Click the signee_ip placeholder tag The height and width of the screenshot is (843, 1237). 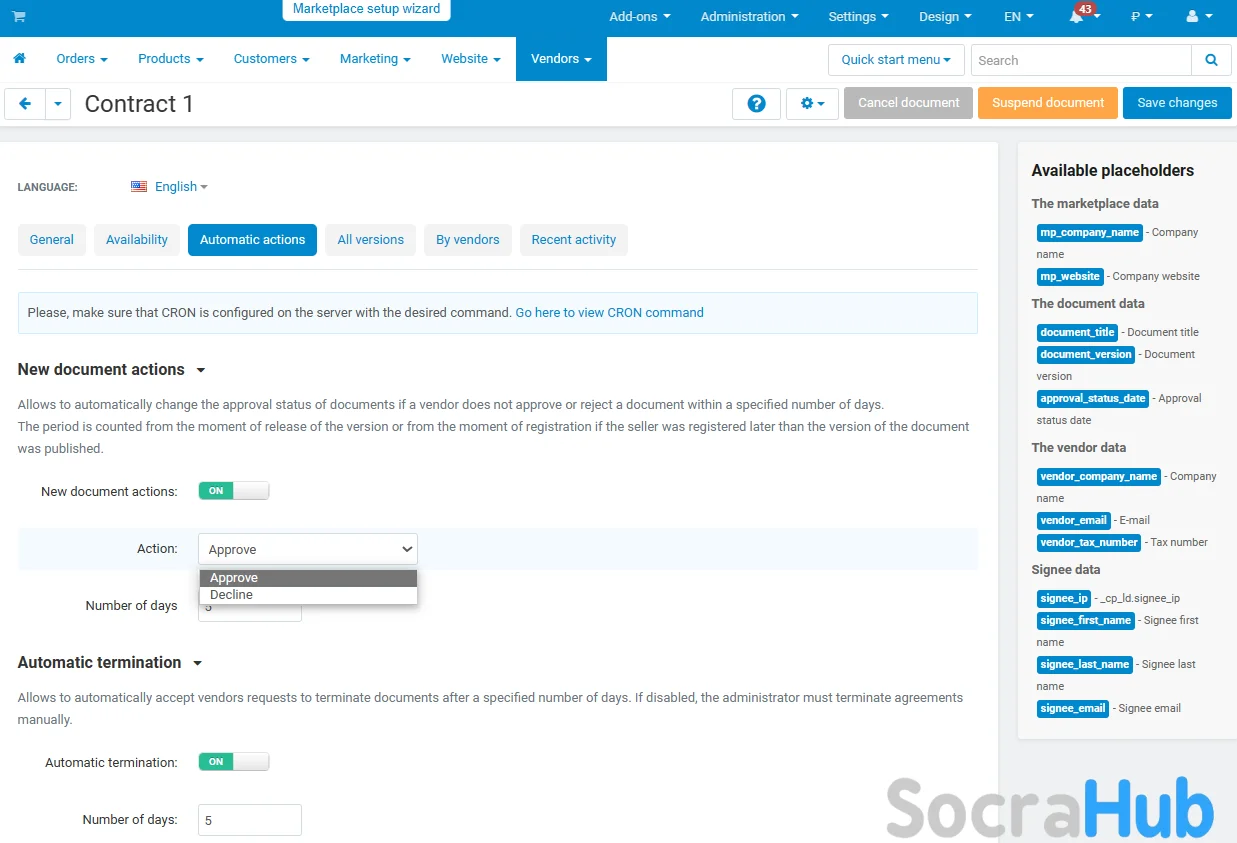point(1064,598)
